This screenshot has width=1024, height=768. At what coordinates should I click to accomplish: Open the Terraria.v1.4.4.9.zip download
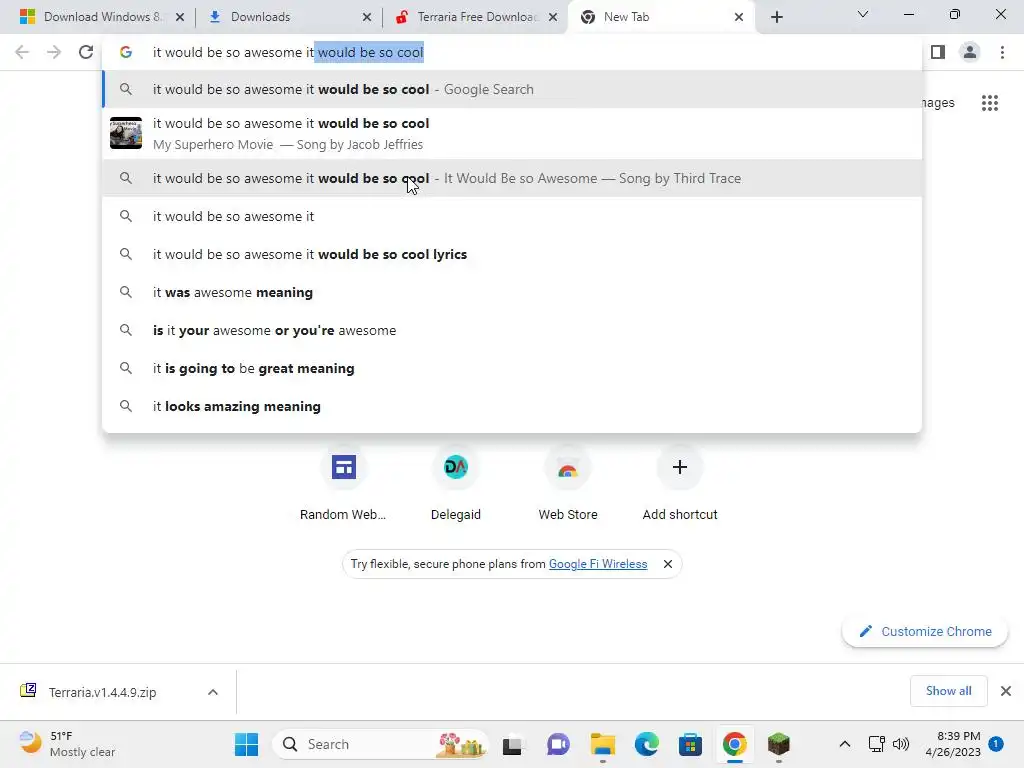click(103, 692)
